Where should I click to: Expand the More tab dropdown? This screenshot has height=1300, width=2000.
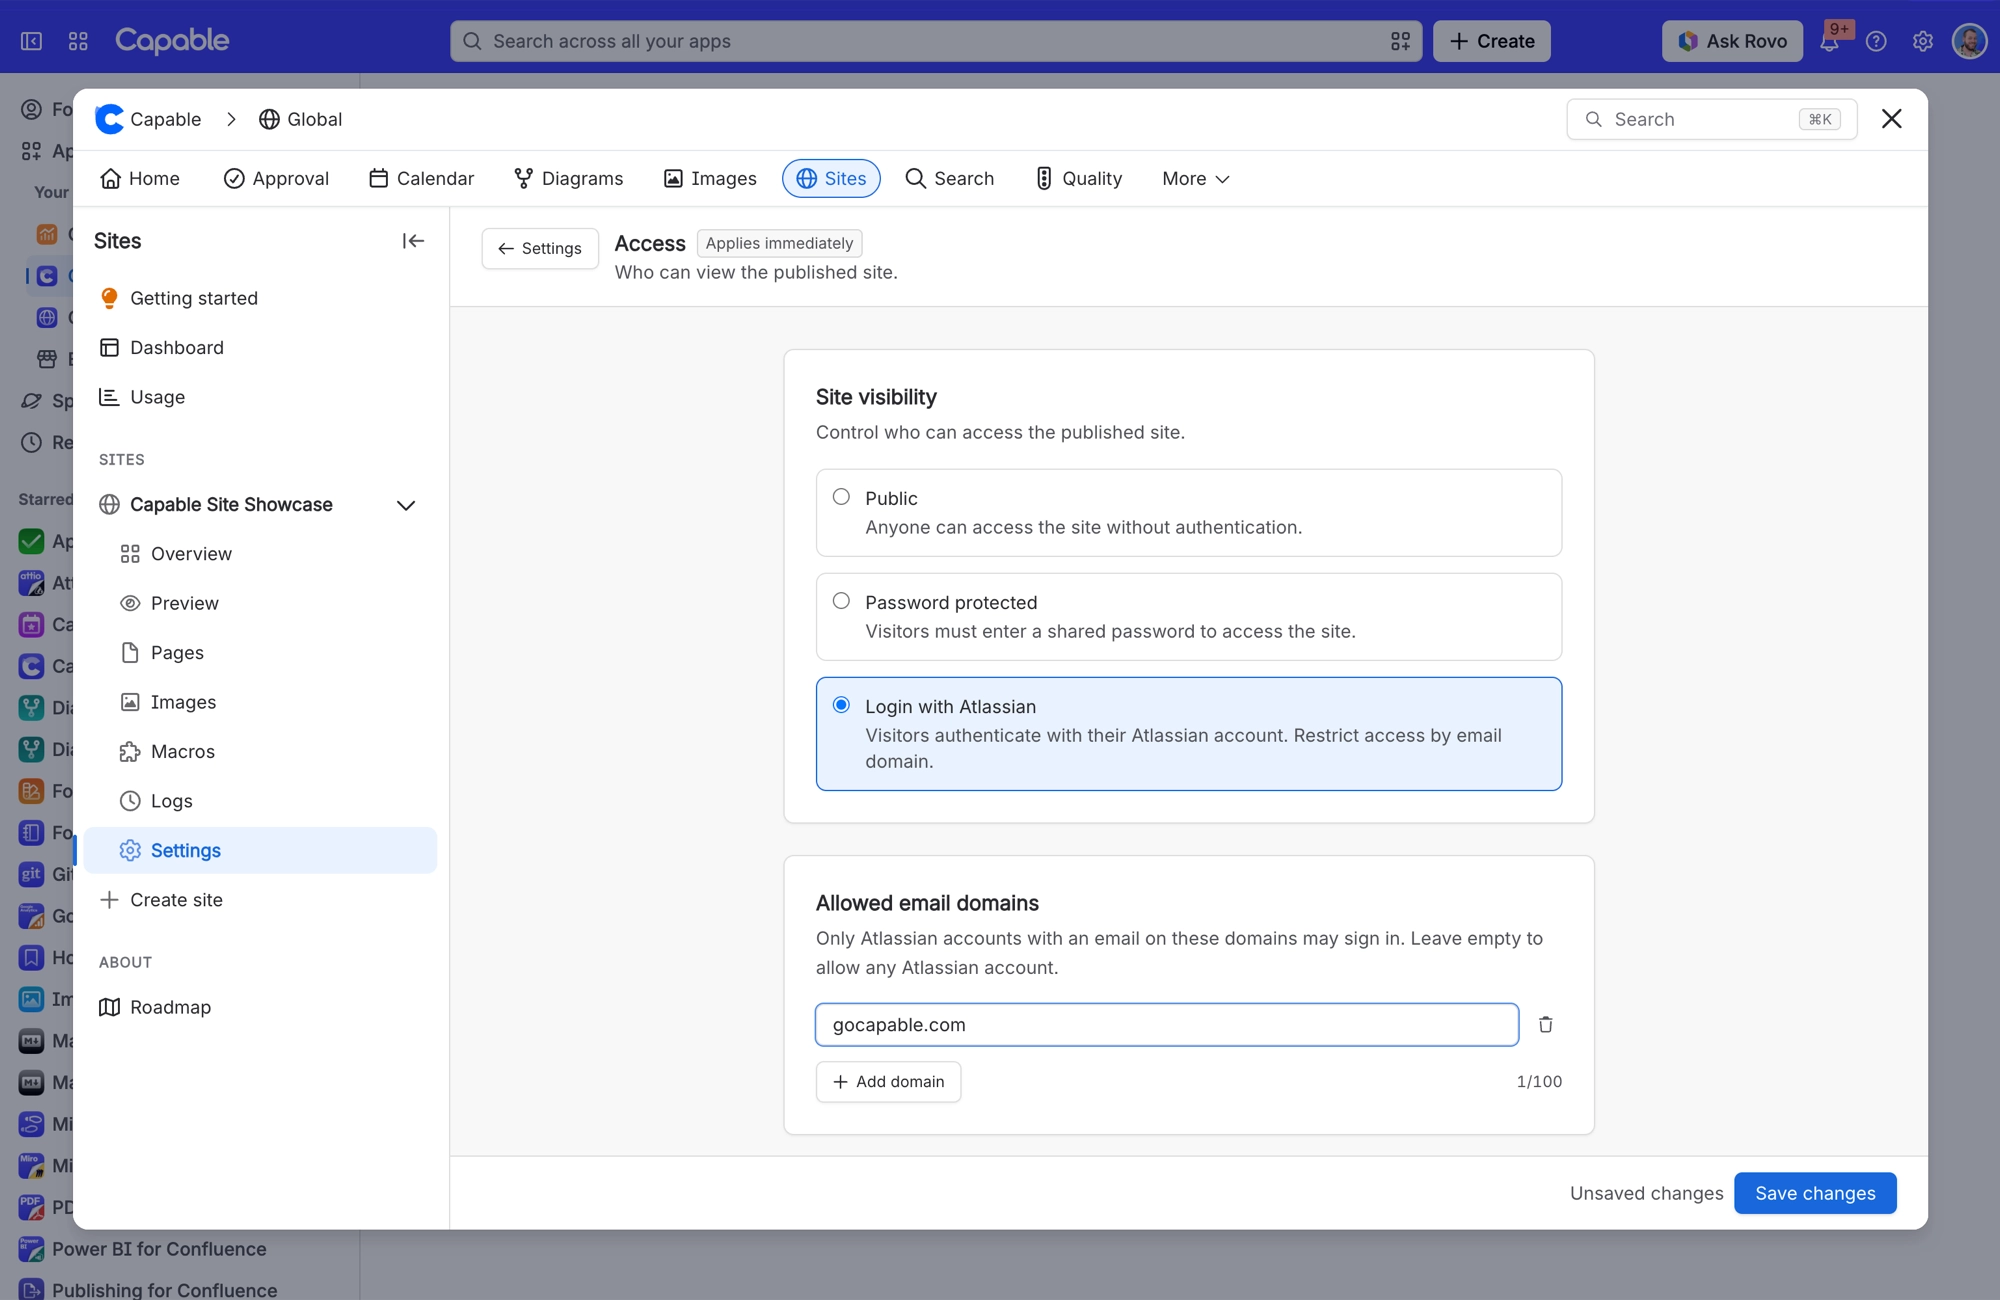point(1195,179)
